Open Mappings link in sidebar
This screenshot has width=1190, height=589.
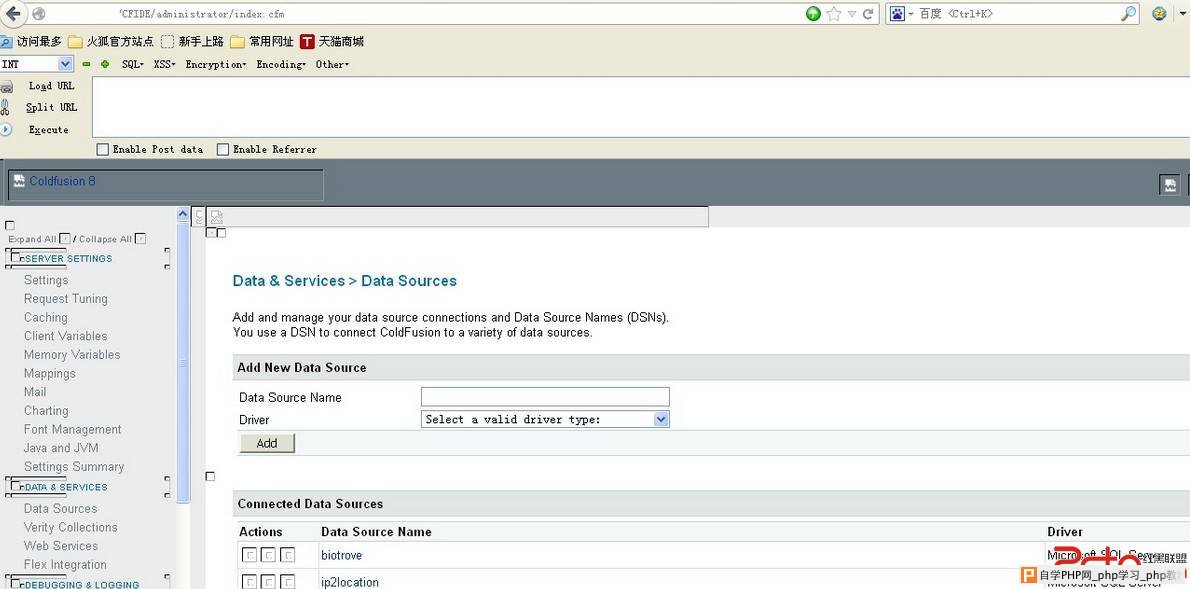pos(50,373)
